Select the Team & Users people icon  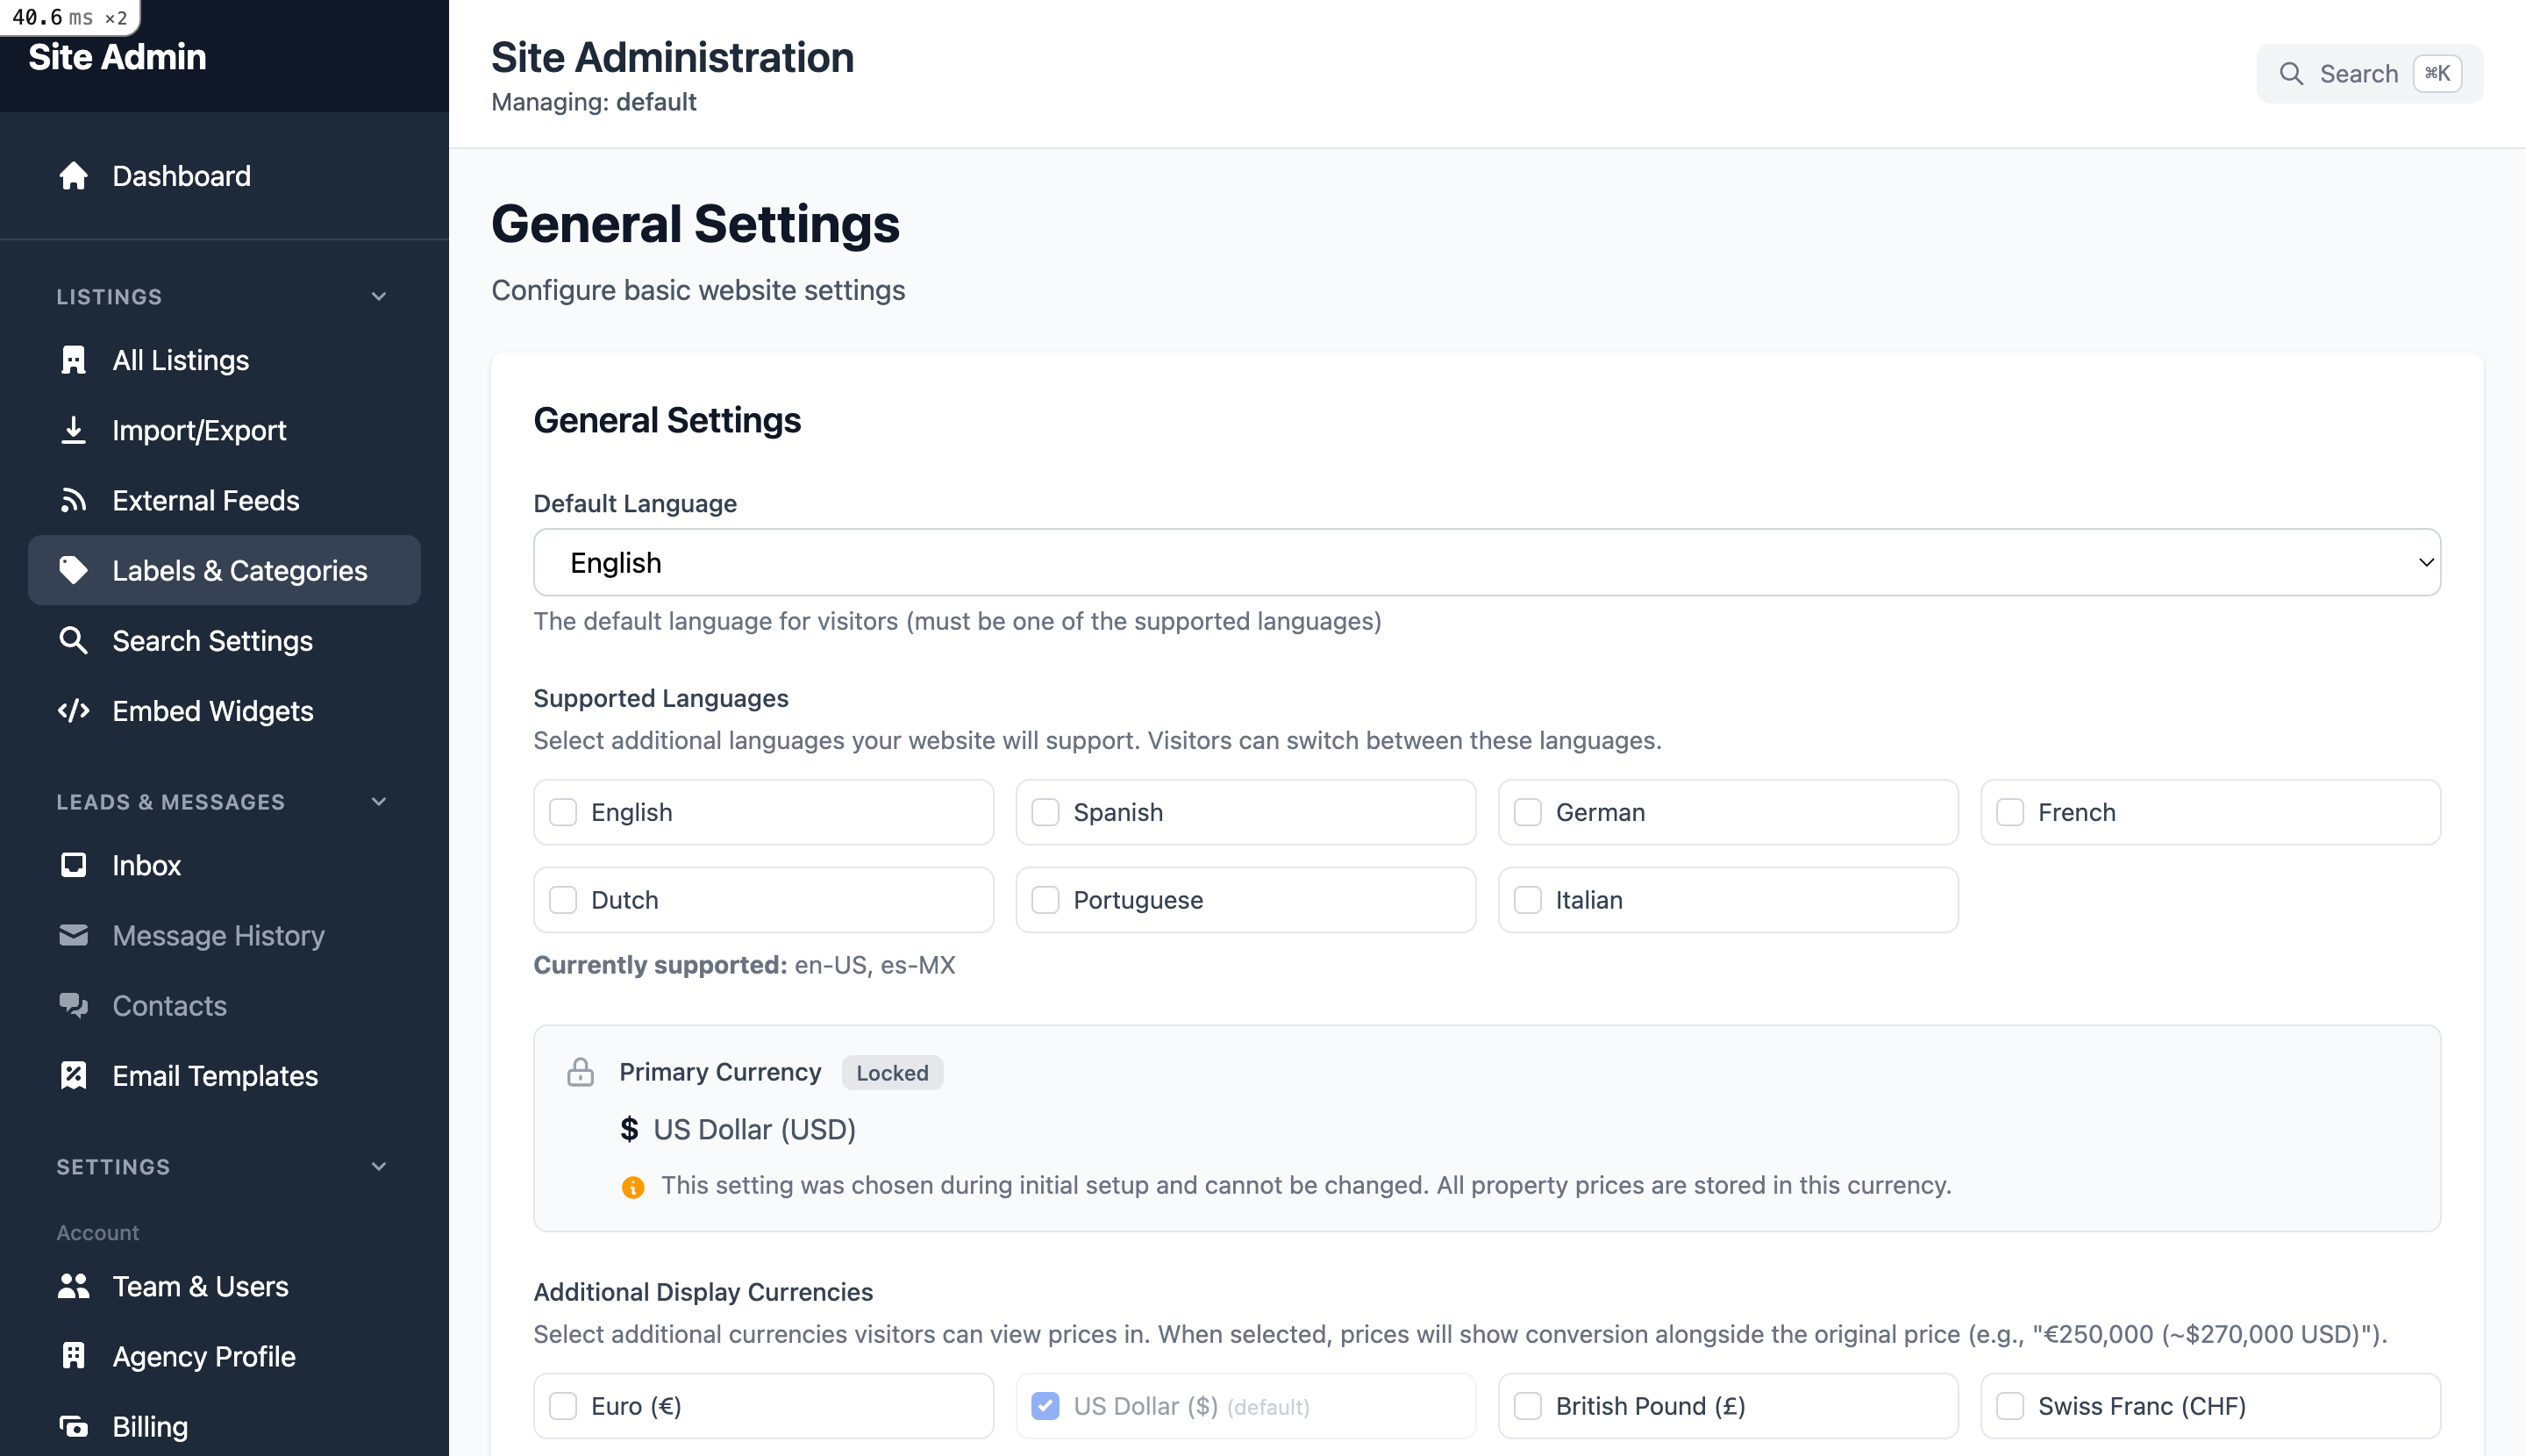tap(74, 1286)
